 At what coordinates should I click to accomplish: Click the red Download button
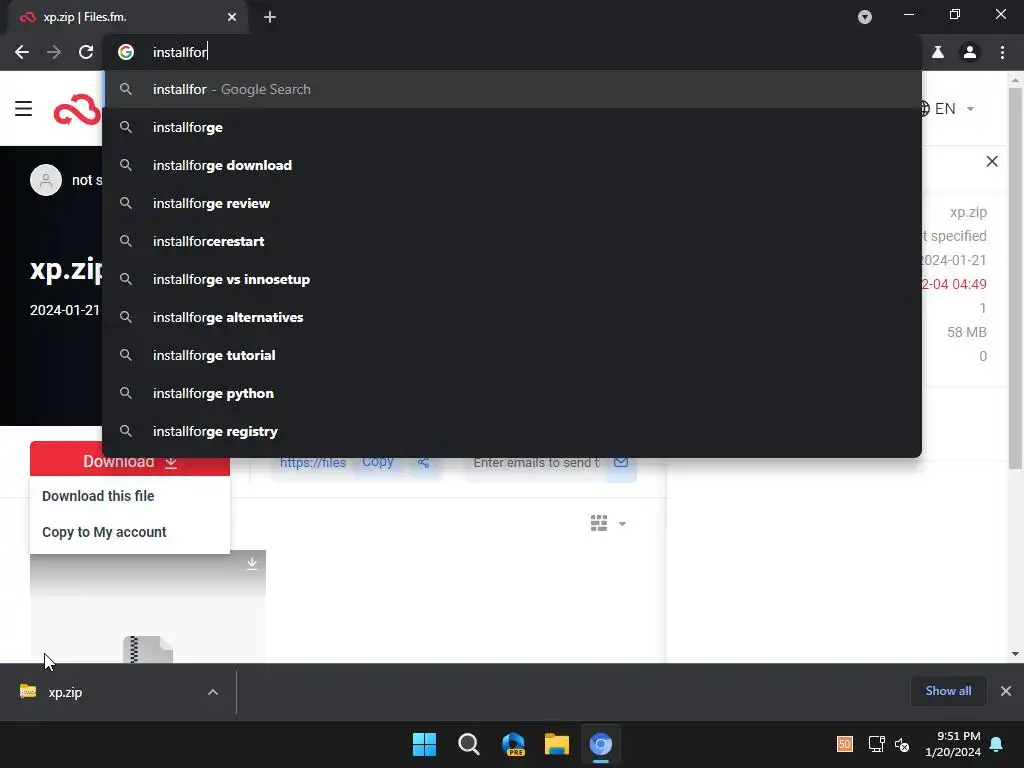(129, 461)
